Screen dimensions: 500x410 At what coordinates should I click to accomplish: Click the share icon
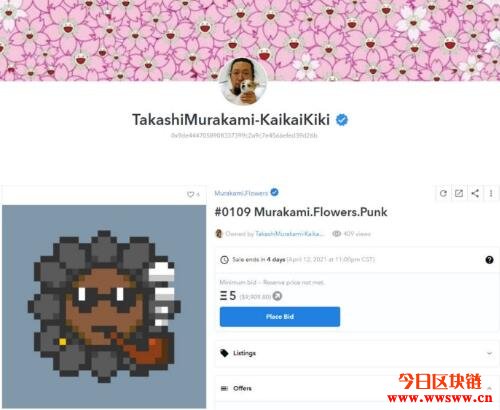(x=475, y=193)
